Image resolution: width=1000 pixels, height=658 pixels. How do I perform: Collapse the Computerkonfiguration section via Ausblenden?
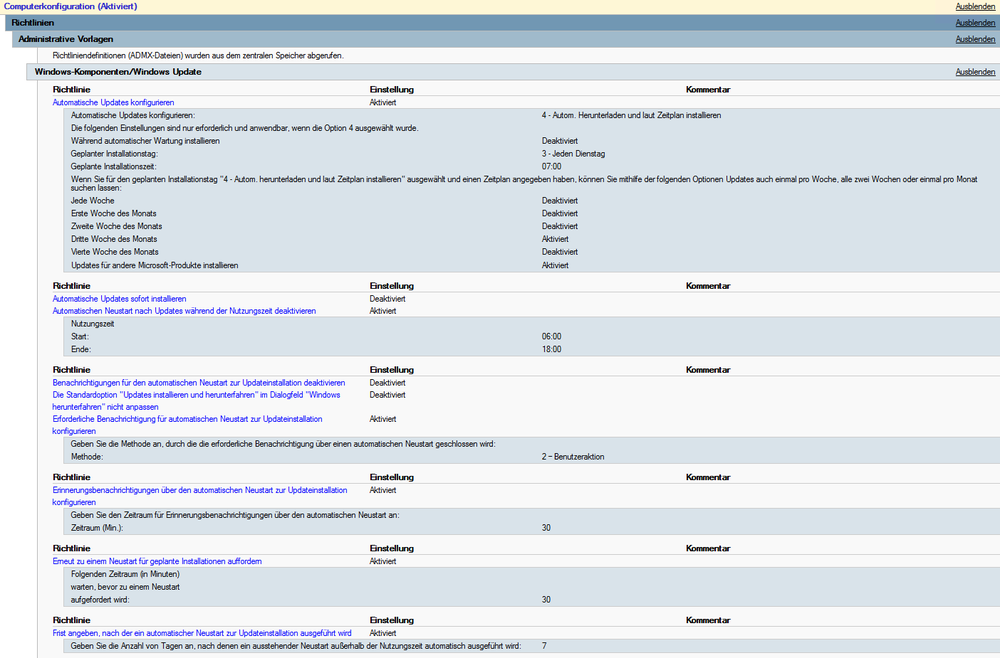[975, 7]
